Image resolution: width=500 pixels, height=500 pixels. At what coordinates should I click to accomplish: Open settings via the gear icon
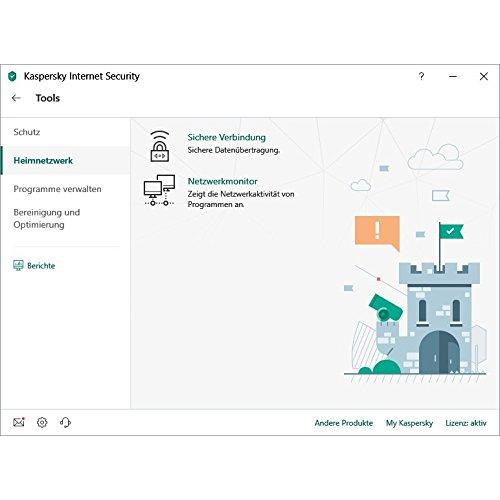[42, 422]
